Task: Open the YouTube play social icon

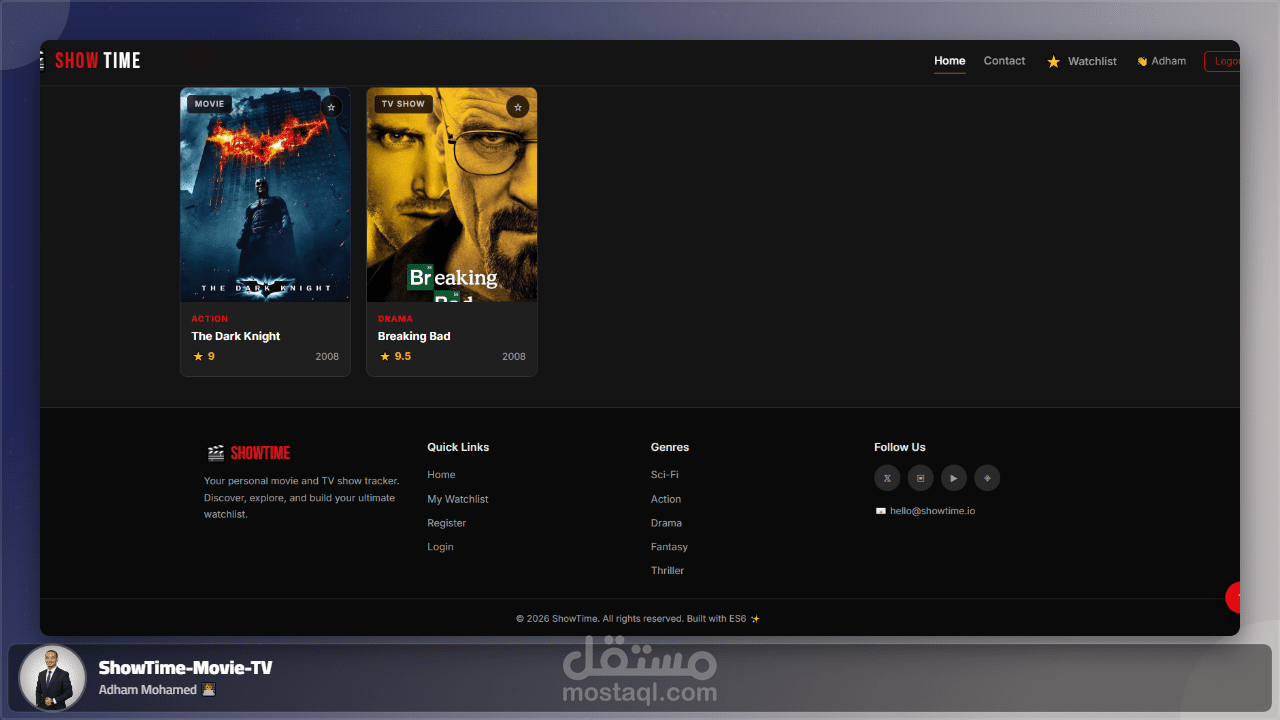Action: pyautogui.click(x=954, y=478)
